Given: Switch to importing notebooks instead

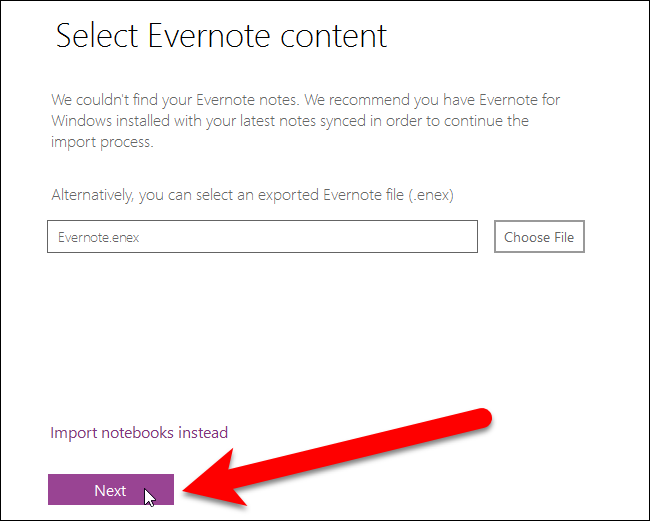Looking at the screenshot, I should coord(139,433).
